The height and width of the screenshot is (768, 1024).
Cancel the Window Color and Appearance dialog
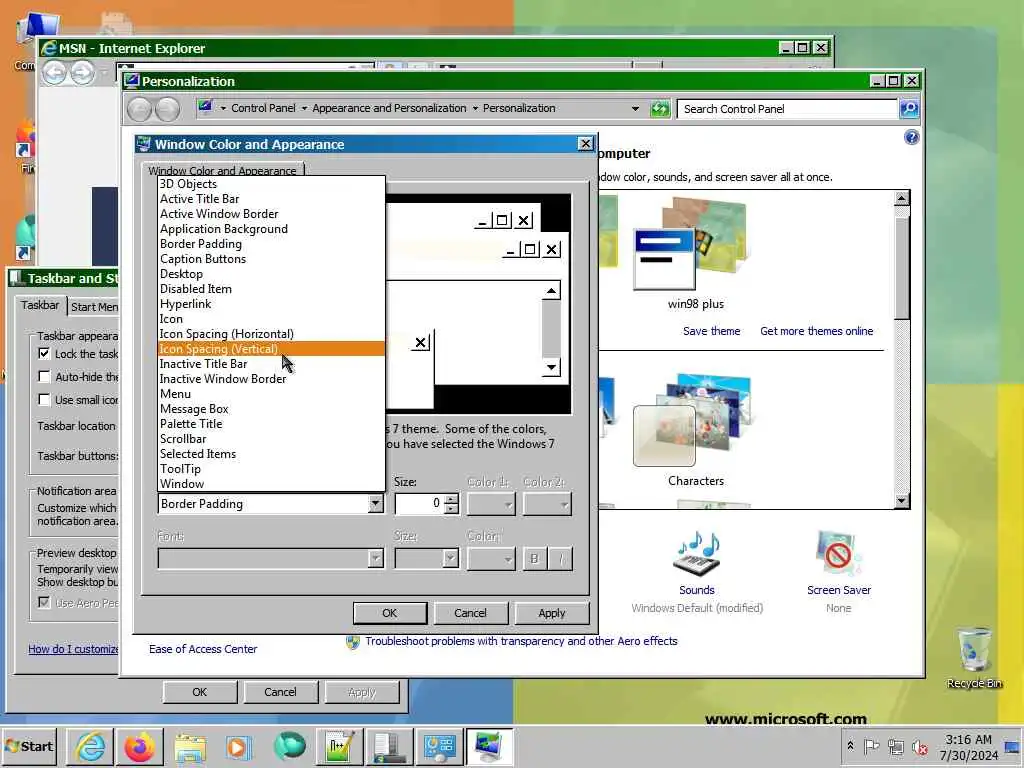pyautogui.click(x=470, y=613)
